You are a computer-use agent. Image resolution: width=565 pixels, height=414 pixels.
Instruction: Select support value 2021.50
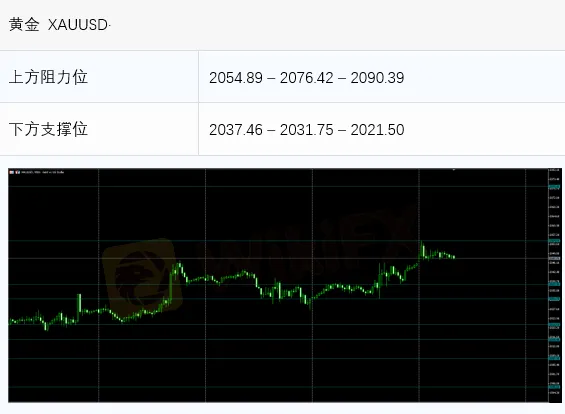(377, 130)
